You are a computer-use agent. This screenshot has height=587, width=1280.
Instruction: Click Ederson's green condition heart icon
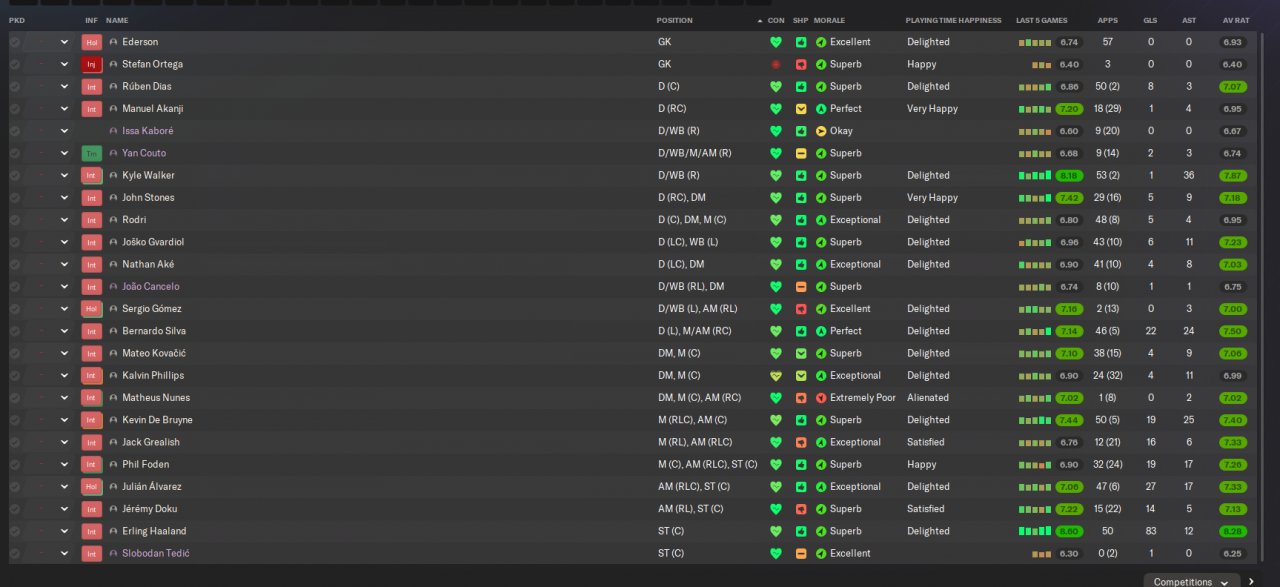(775, 42)
